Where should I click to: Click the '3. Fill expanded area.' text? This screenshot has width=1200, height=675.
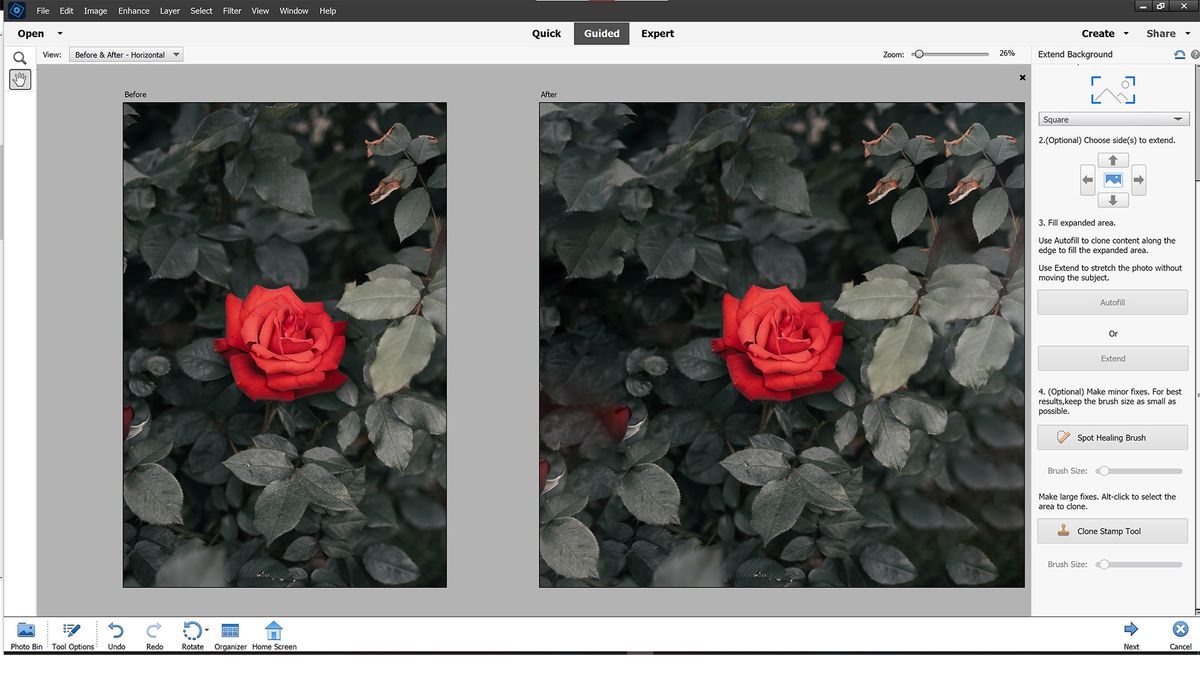pyautogui.click(x=1077, y=223)
